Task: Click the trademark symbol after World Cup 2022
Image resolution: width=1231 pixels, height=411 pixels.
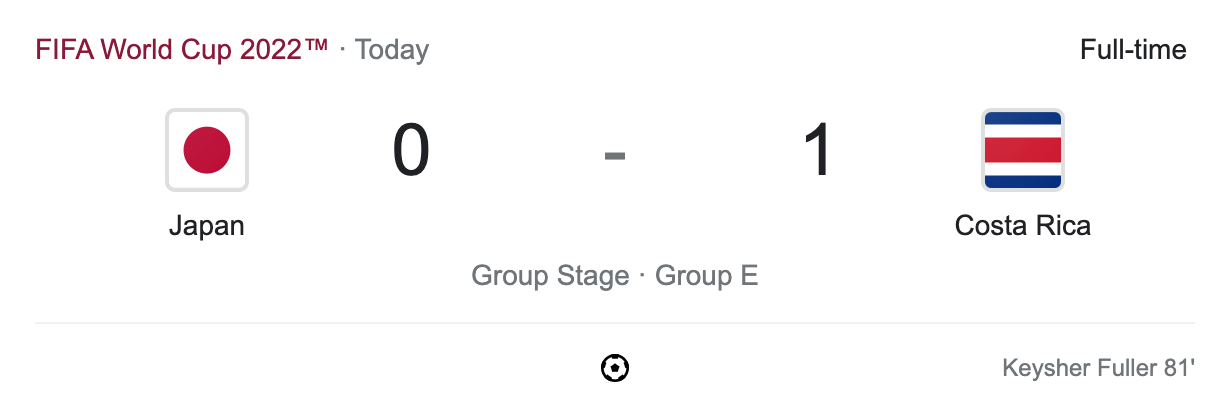Action: [x=318, y=46]
